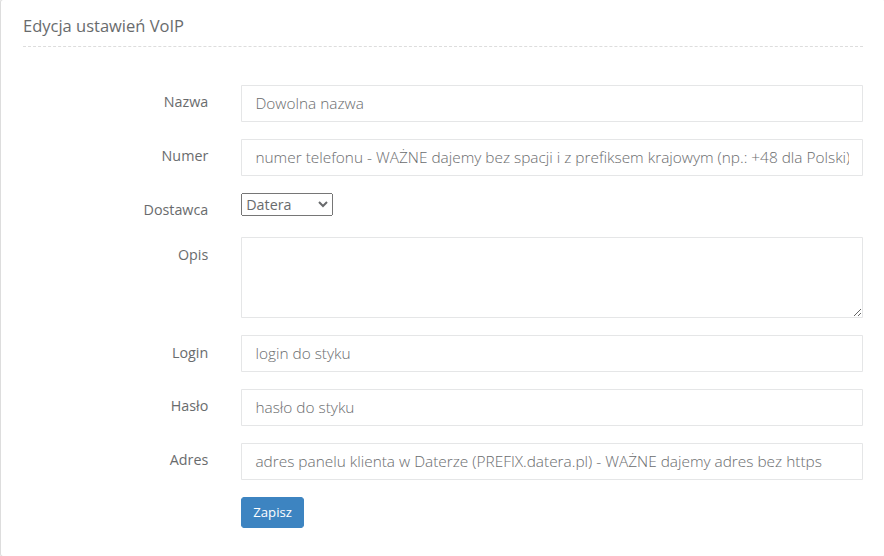The width and height of the screenshot is (884, 556).
Task: Click the Dostawca label text
Action: coord(176,210)
